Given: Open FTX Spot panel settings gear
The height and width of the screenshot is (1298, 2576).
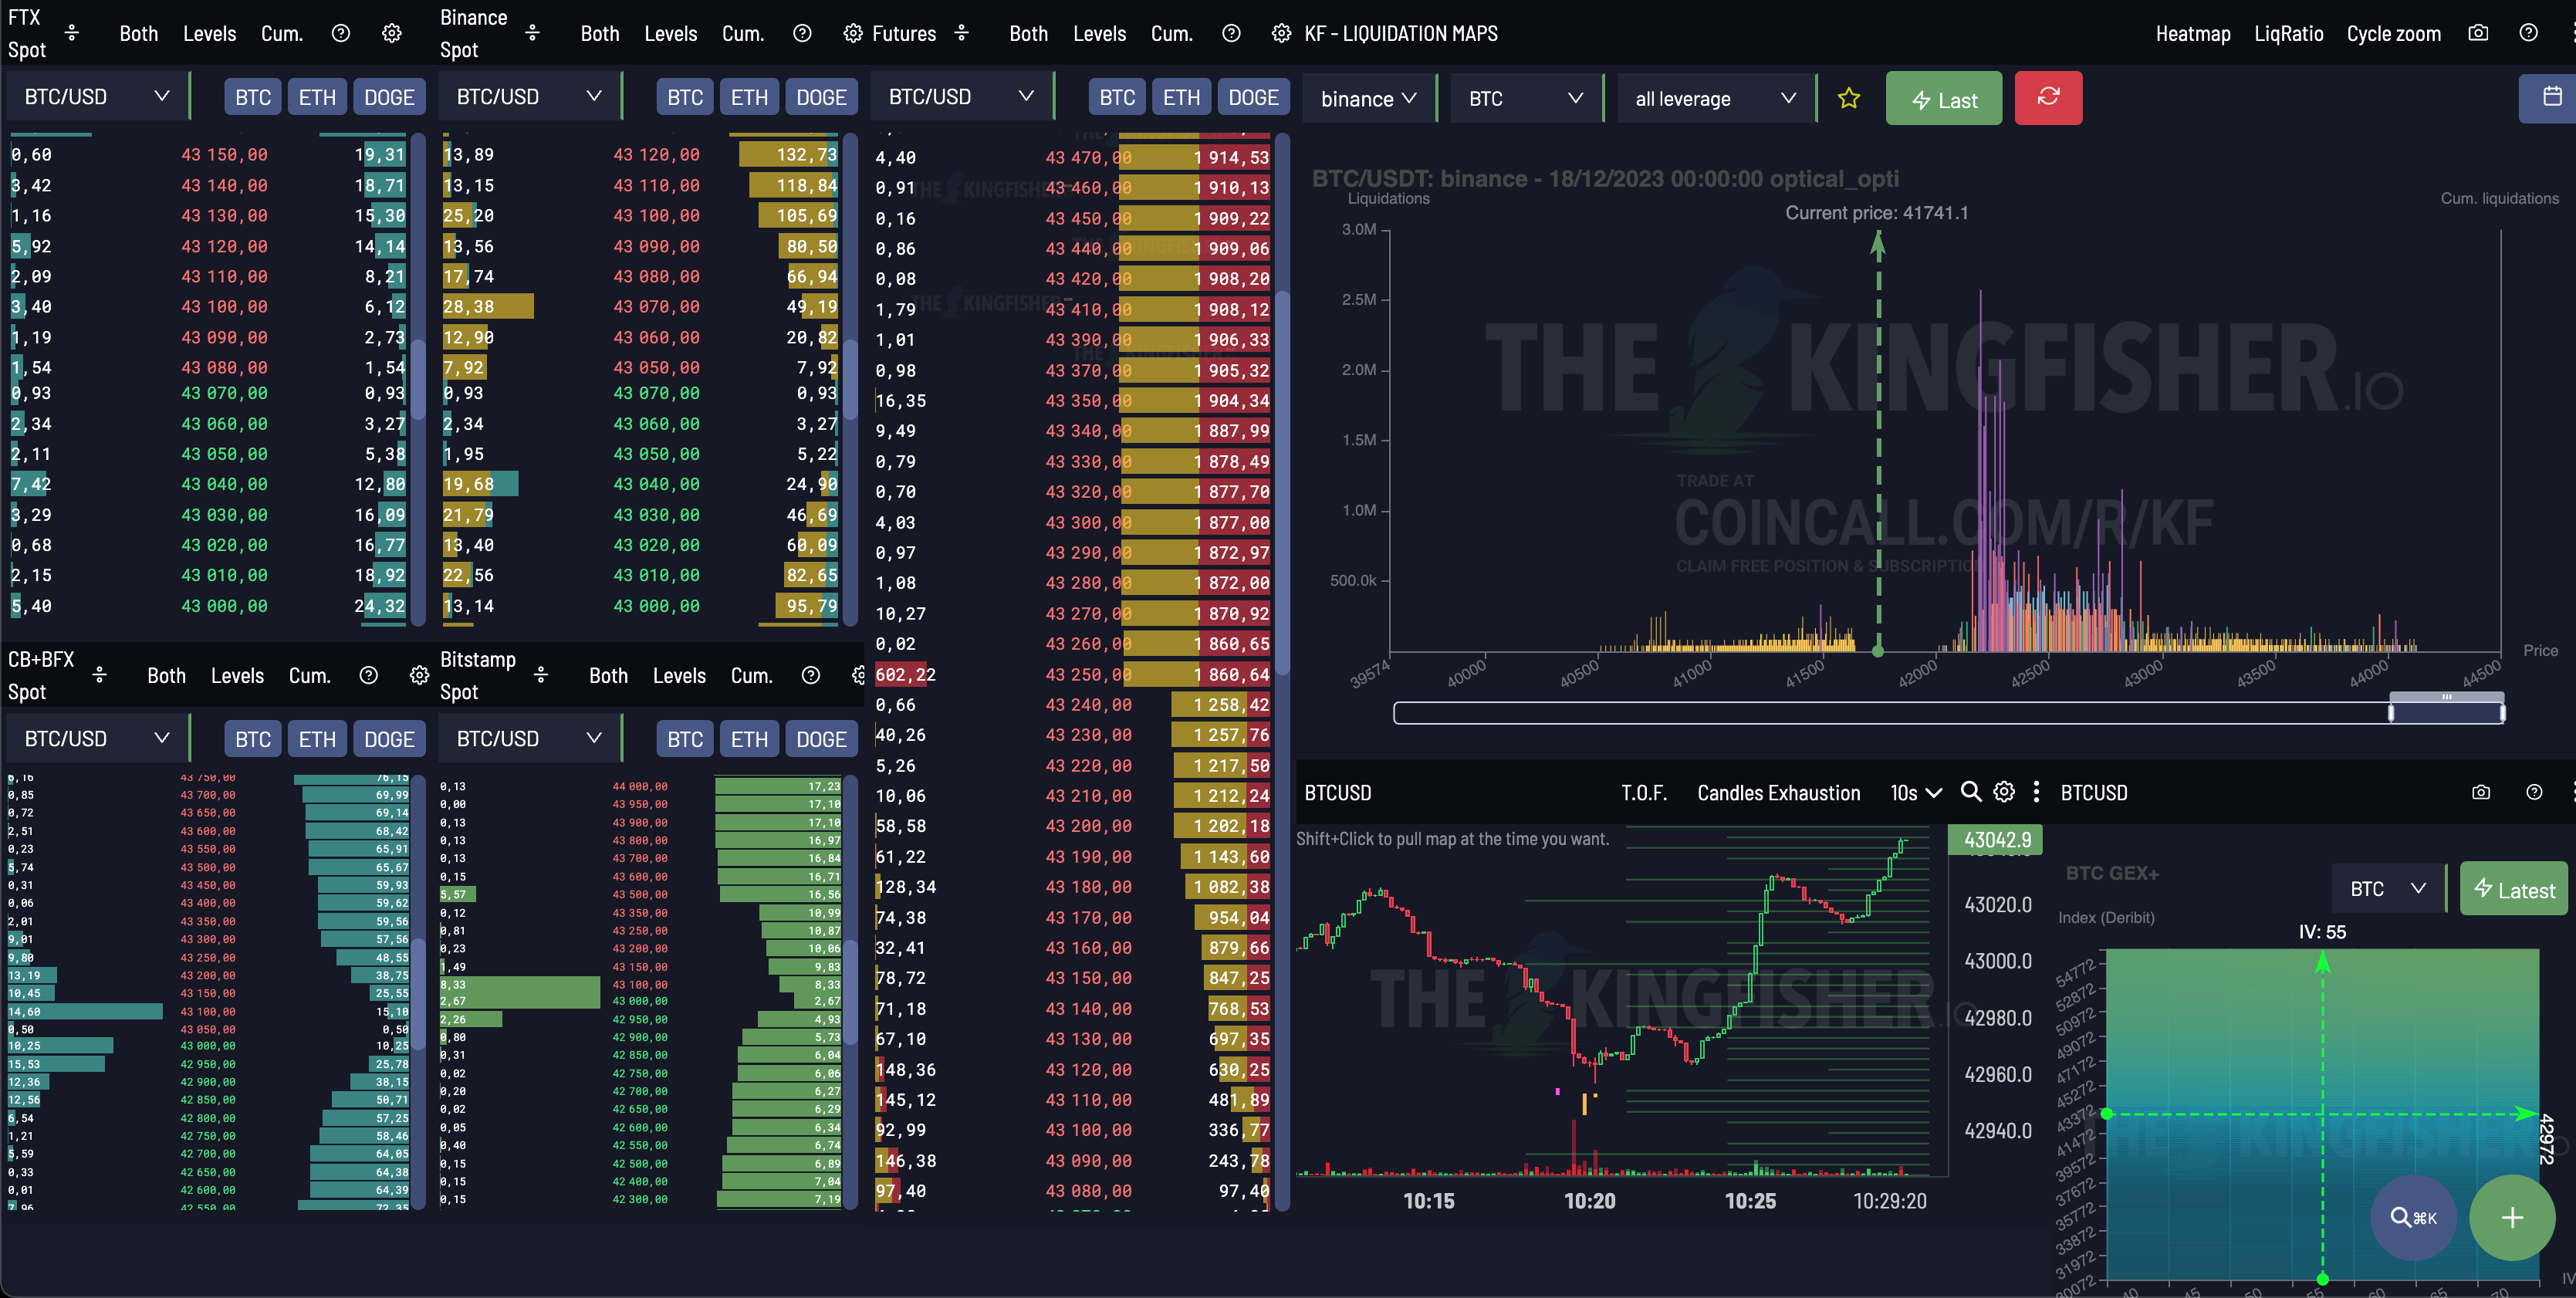Looking at the screenshot, I should (x=391, y=33).
